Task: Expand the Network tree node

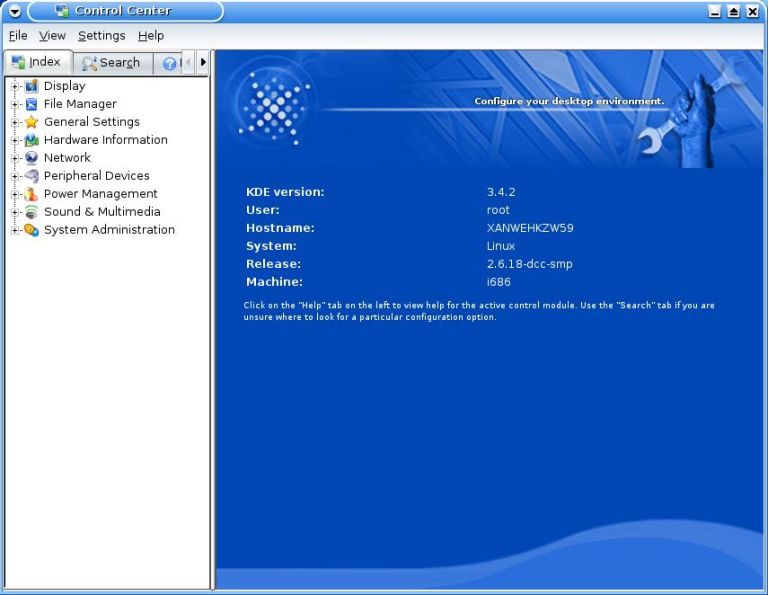Action: pyautogui.click(x=15, y=158)
